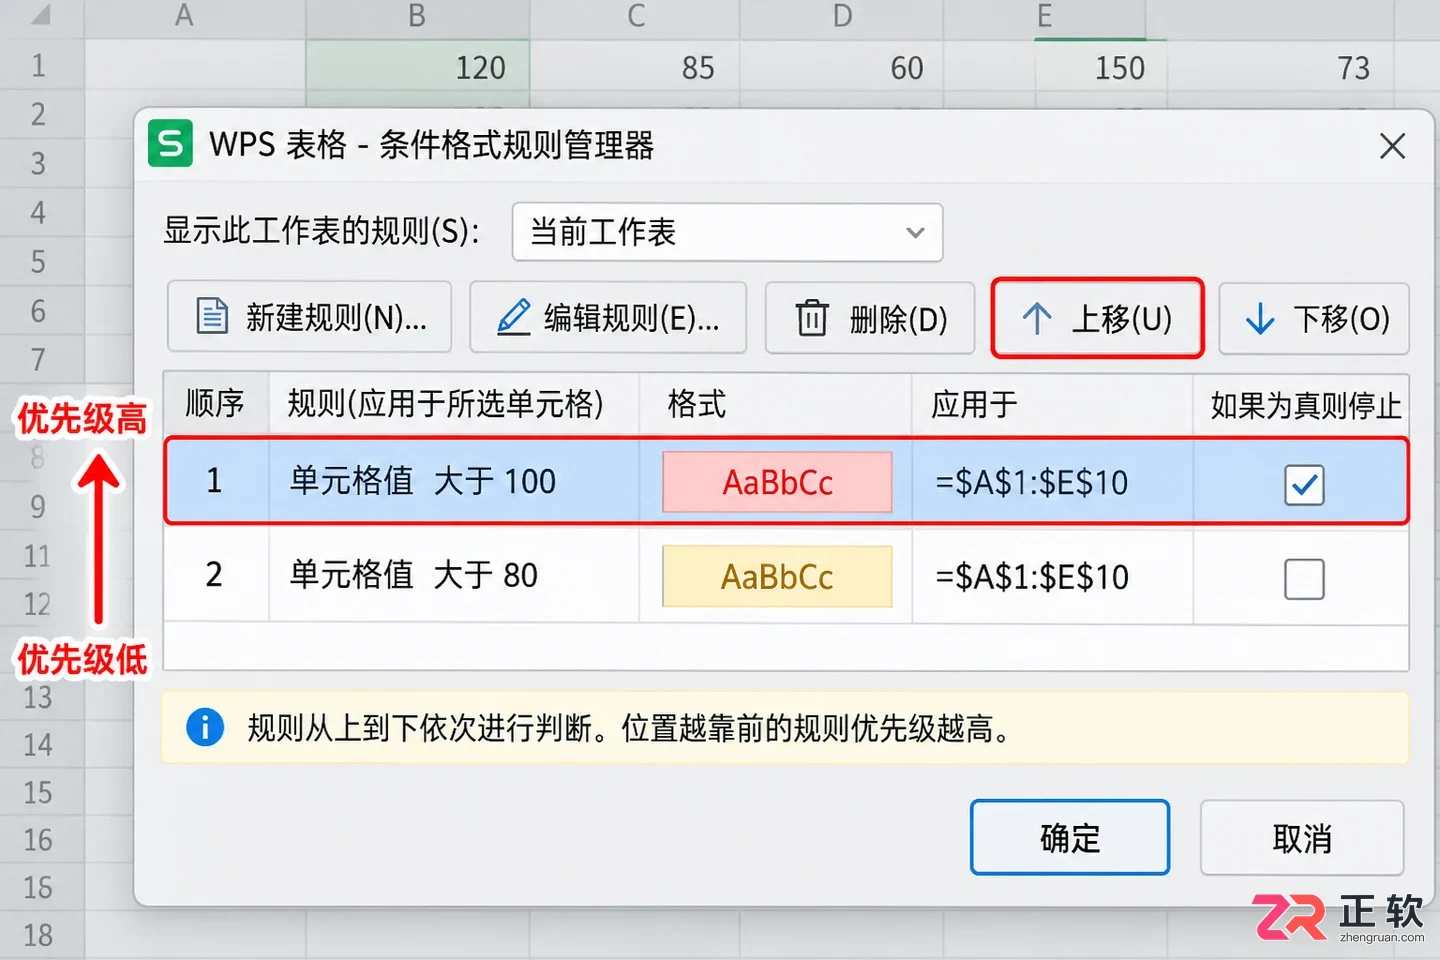Screen dimensions: 1440x960
Task: Select rule text 单元格值 大于 100
Action: click(422, 482)
